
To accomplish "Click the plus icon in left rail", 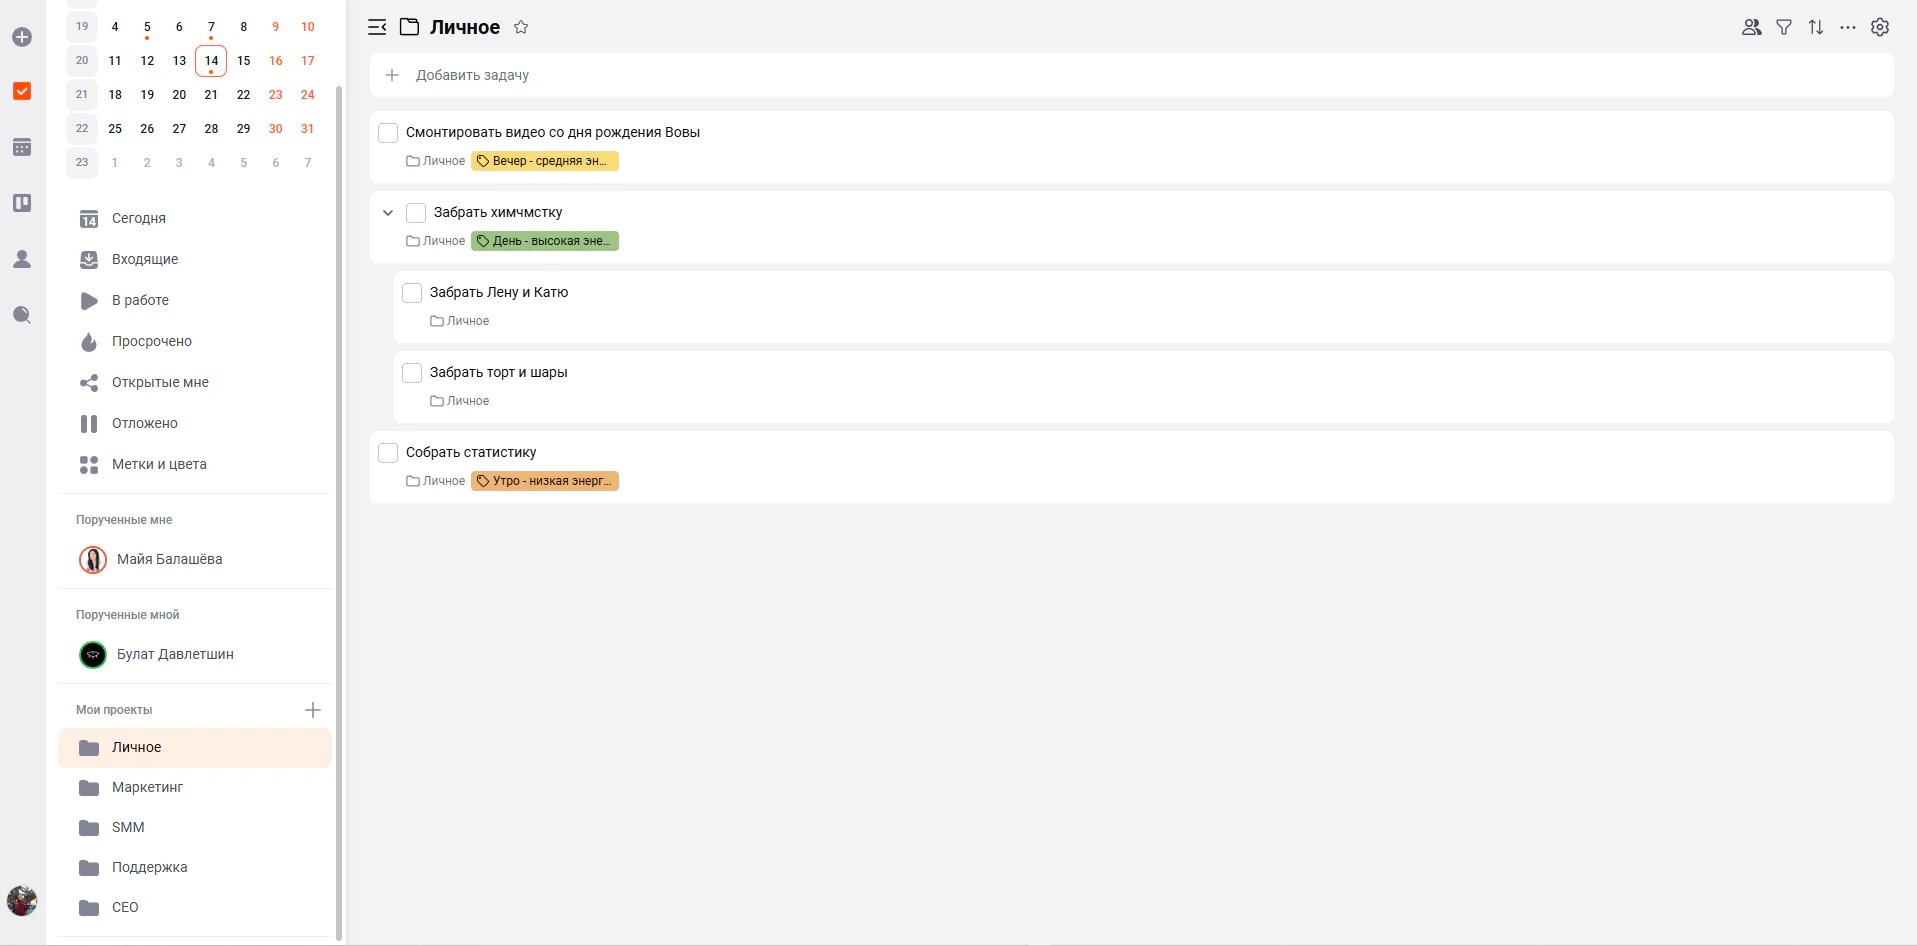I will pyautogui.click(x=22, y=37).
